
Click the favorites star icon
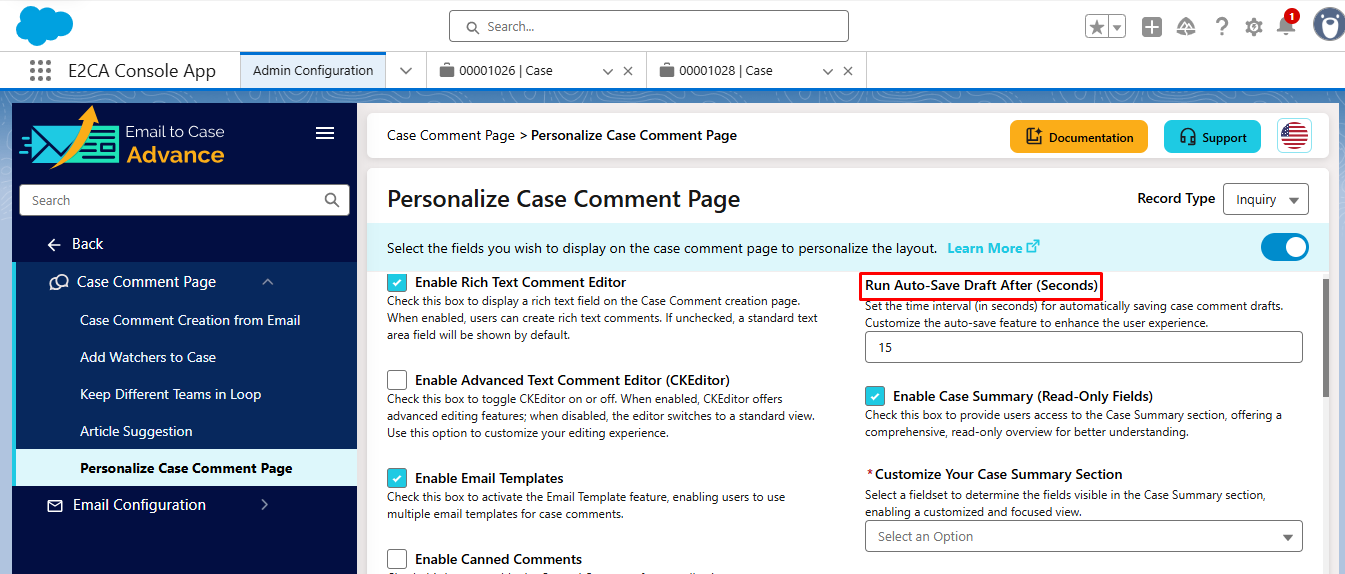click(1097, 27)
